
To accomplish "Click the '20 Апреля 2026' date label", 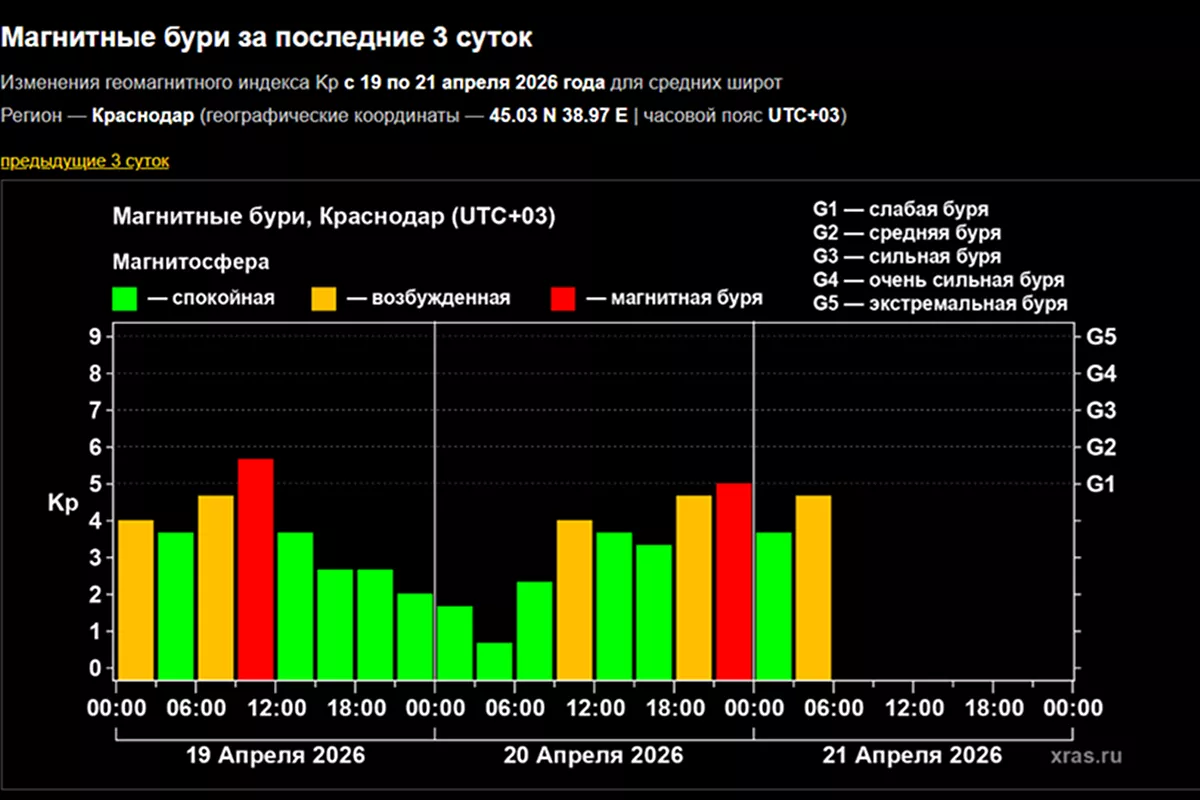I will pyautogui.click(x=594, y=754).
